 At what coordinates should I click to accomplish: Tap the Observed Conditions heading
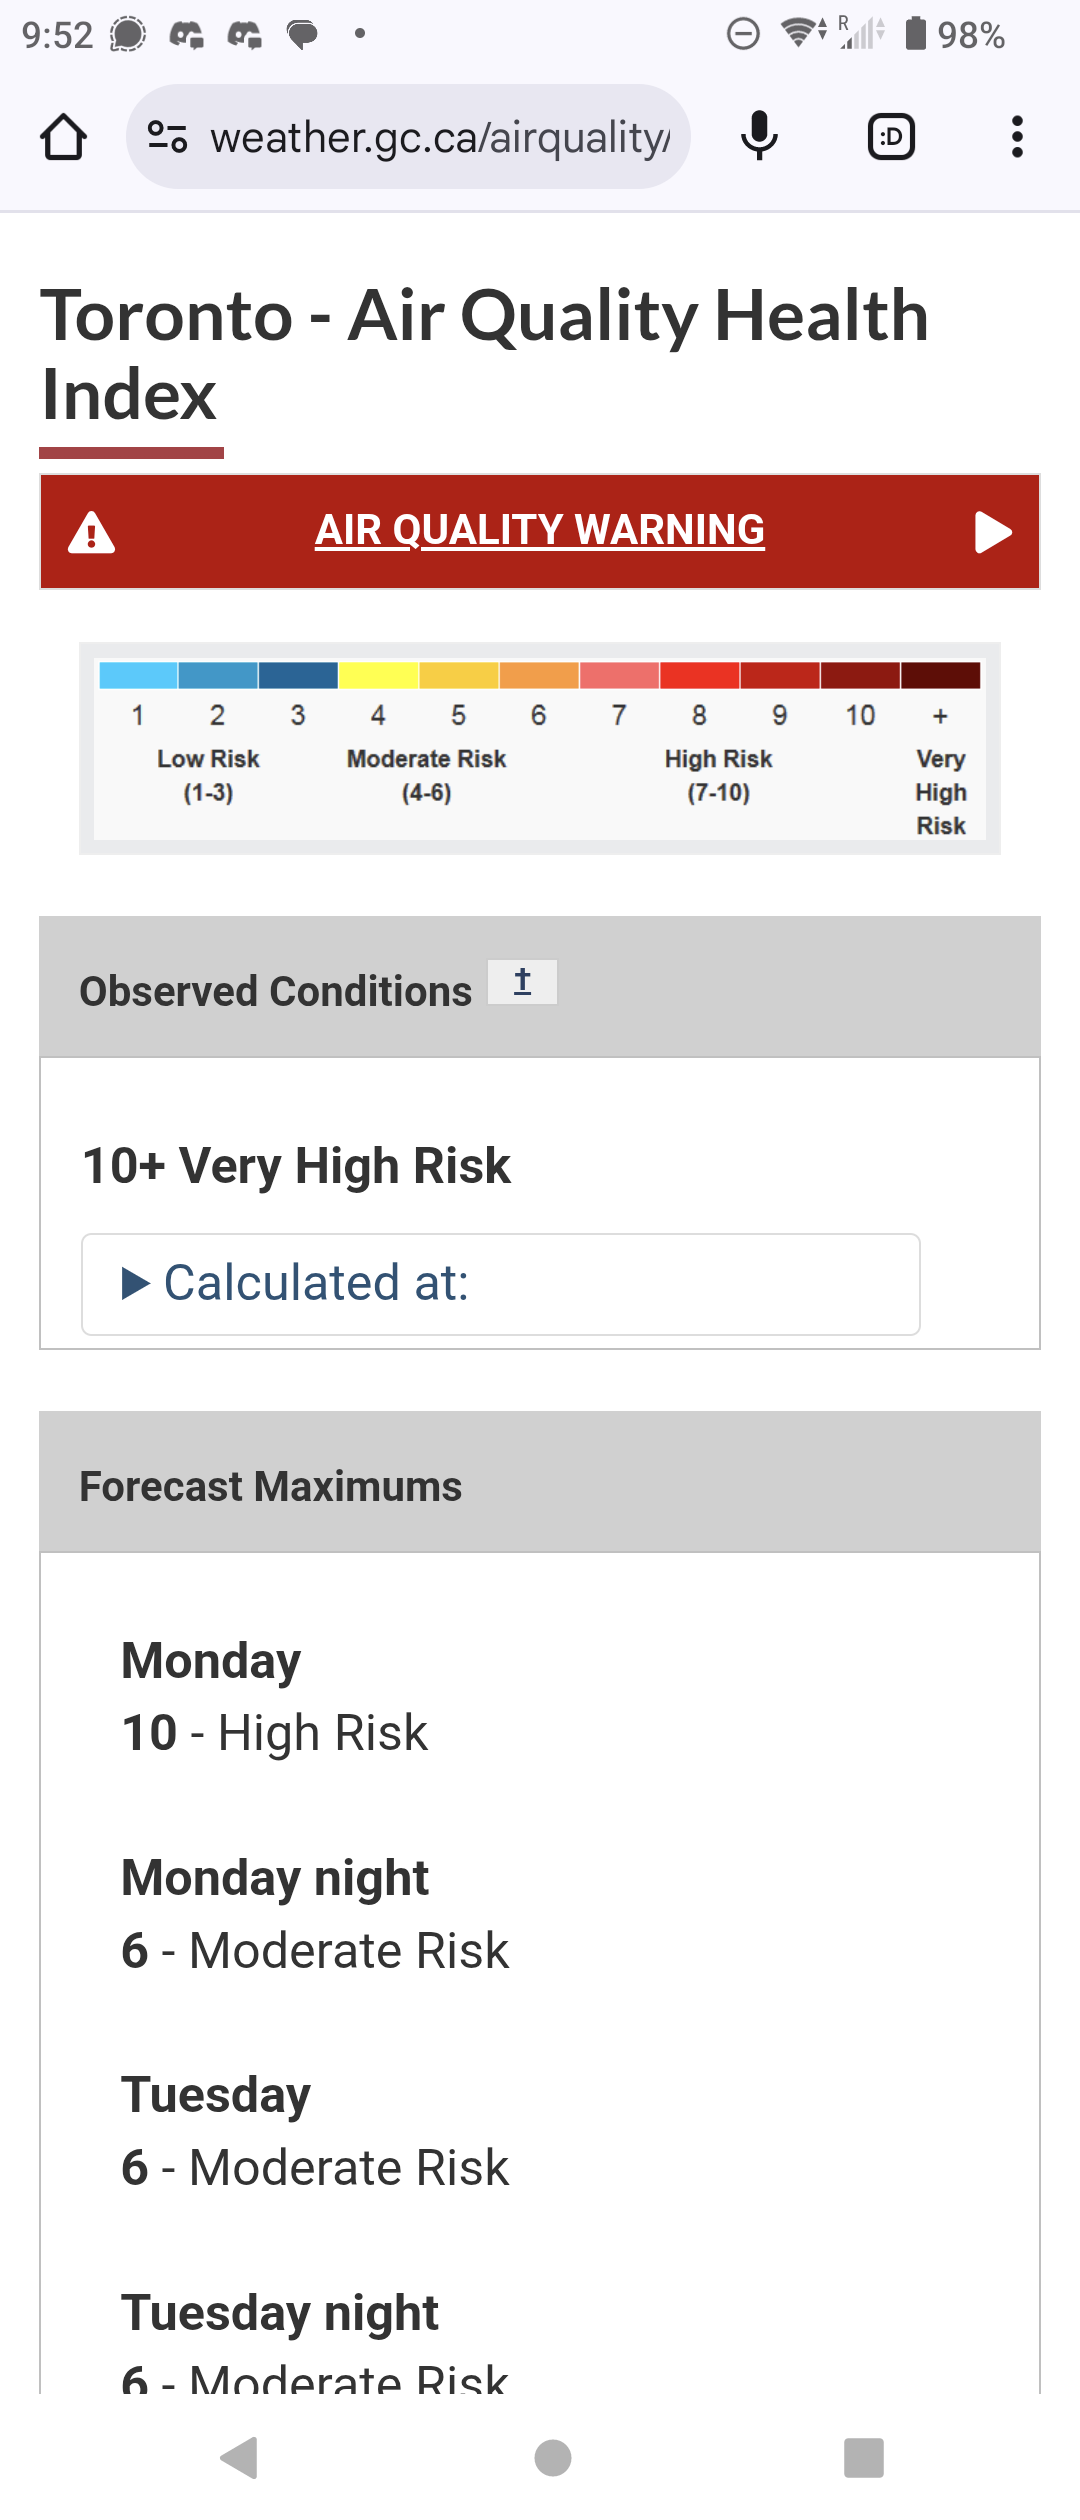point(275,991)
